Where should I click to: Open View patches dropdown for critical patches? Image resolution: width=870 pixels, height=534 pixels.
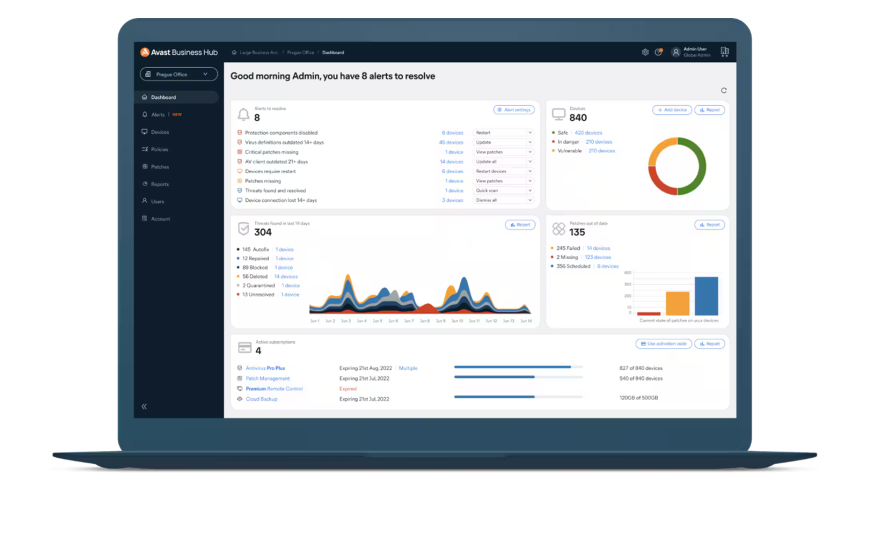pos(503,152)
